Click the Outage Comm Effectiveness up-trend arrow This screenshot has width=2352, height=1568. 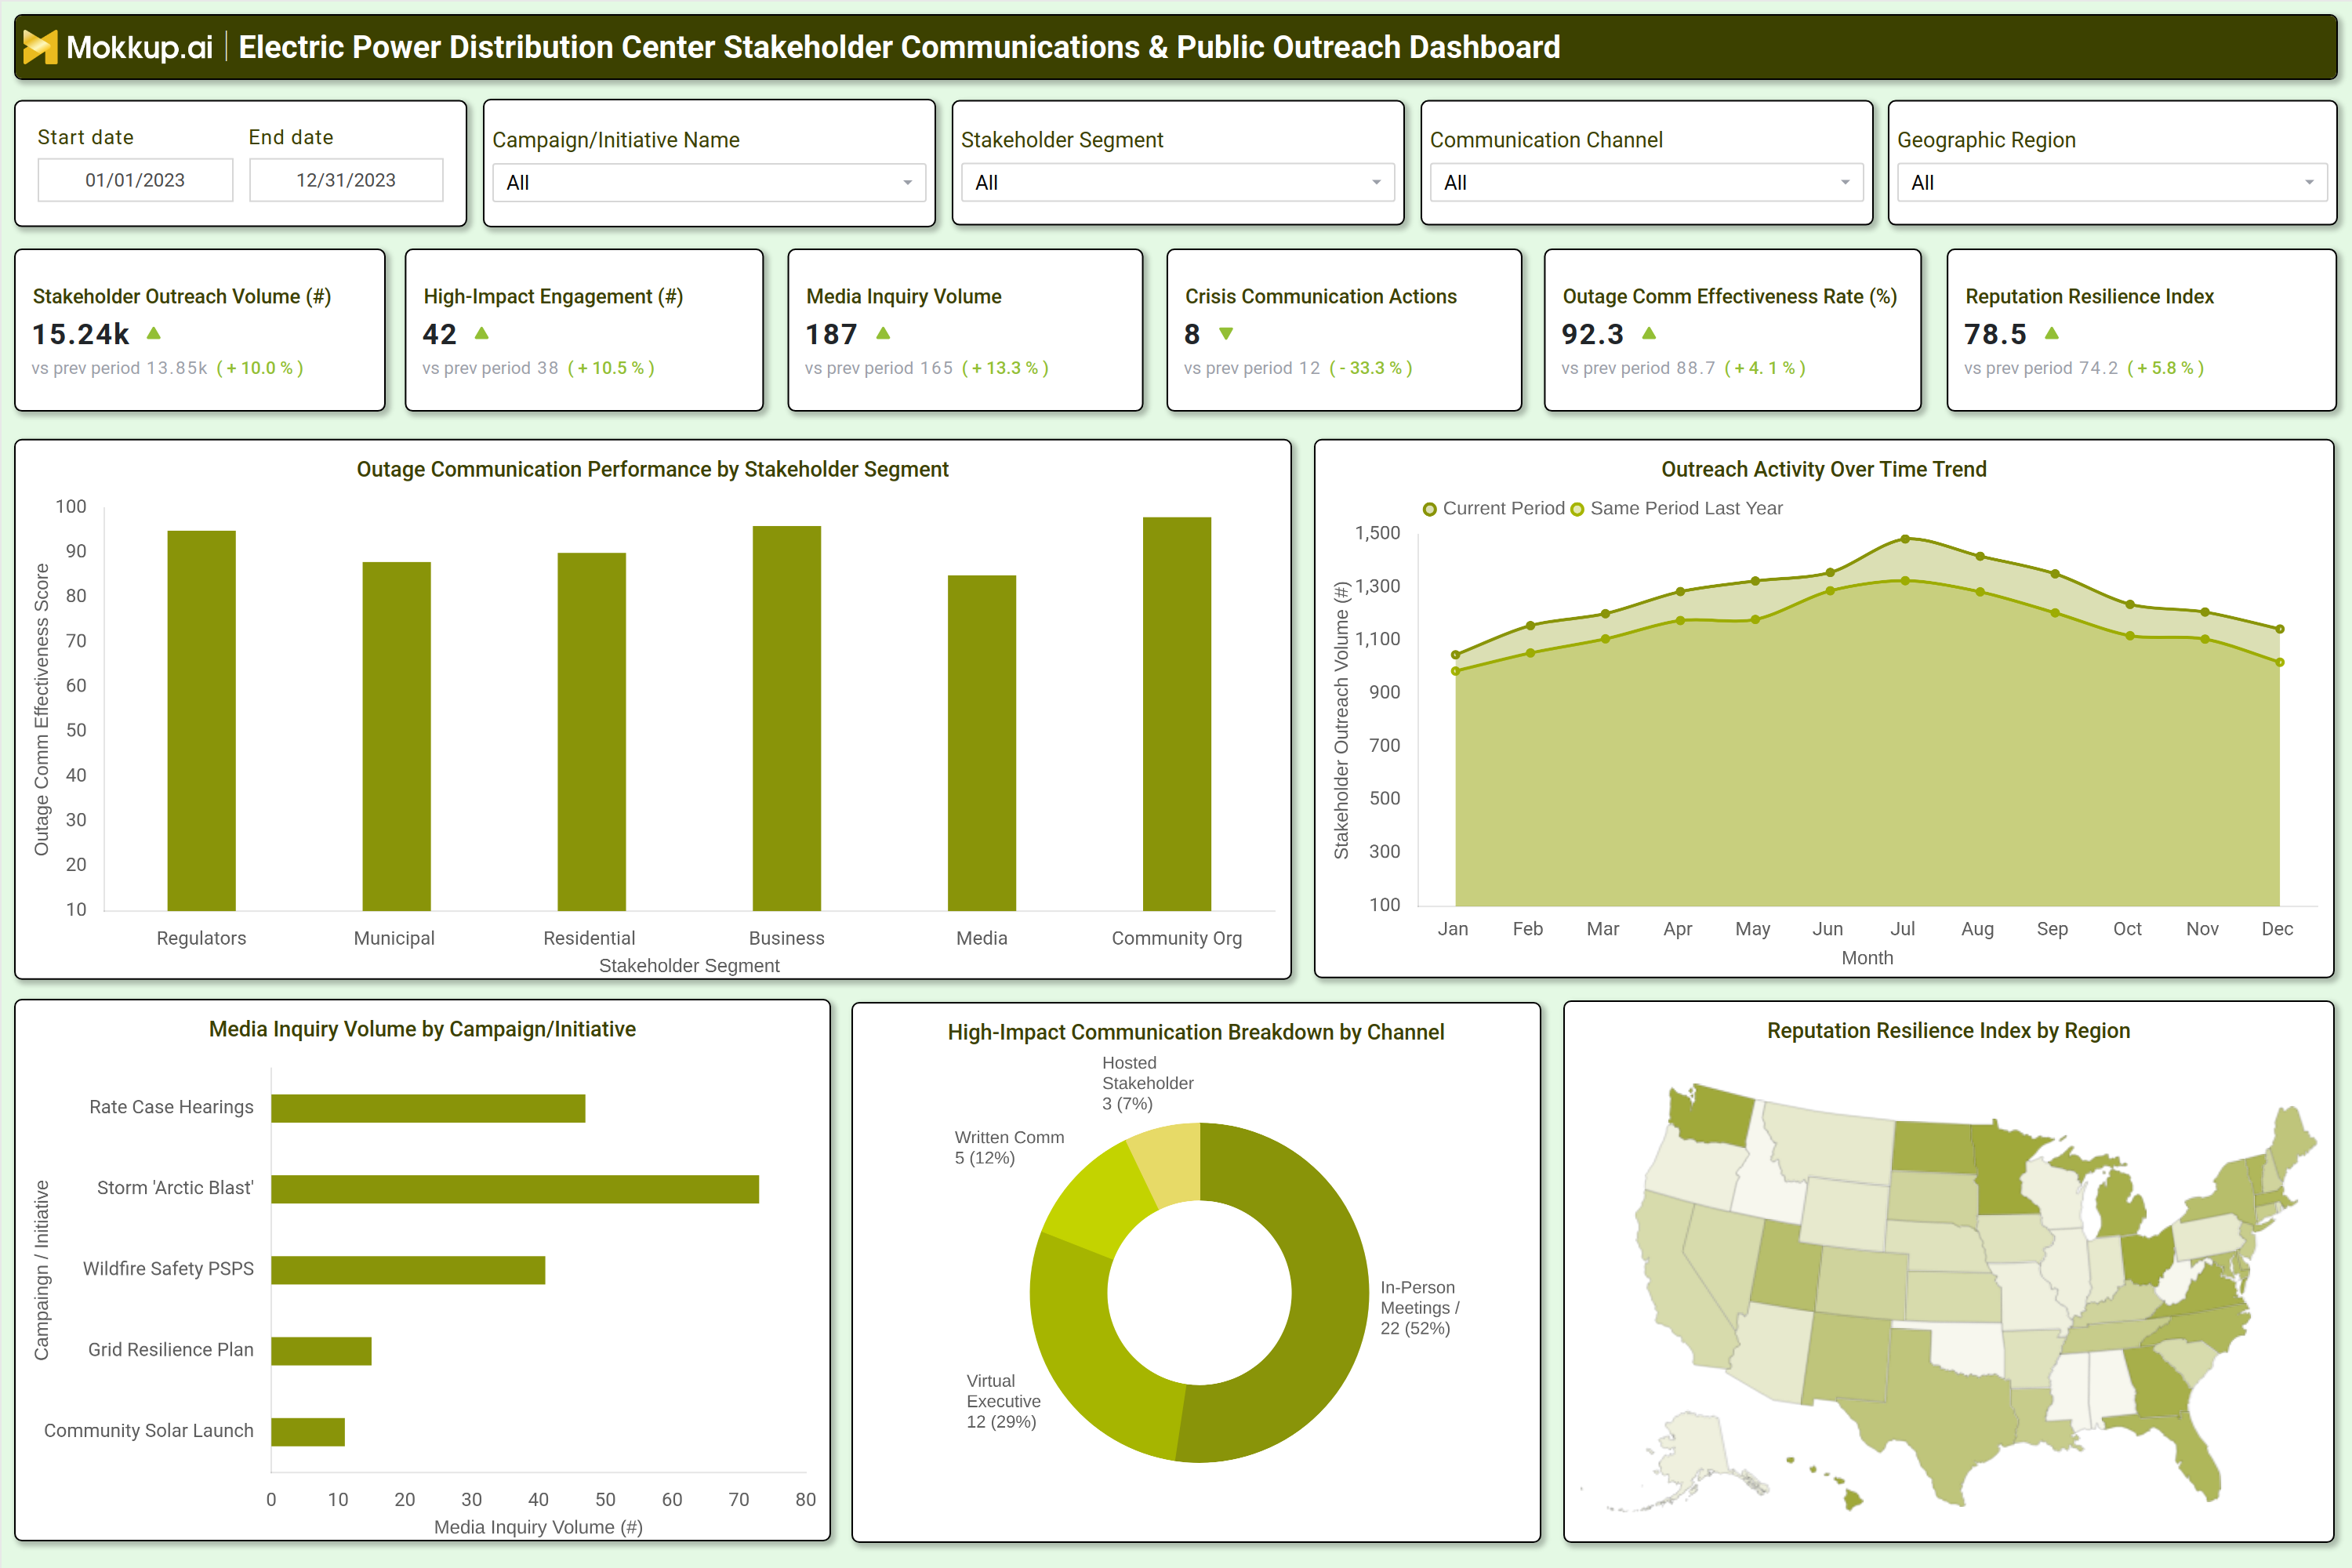1649,333
